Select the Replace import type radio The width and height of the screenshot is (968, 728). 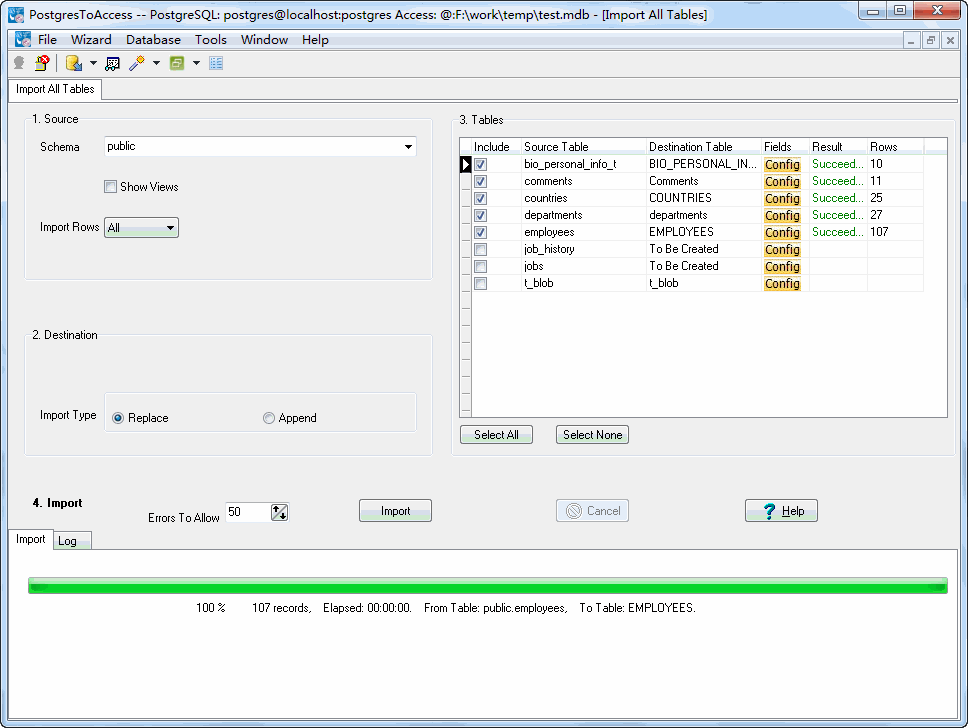[x=118, y=418]
